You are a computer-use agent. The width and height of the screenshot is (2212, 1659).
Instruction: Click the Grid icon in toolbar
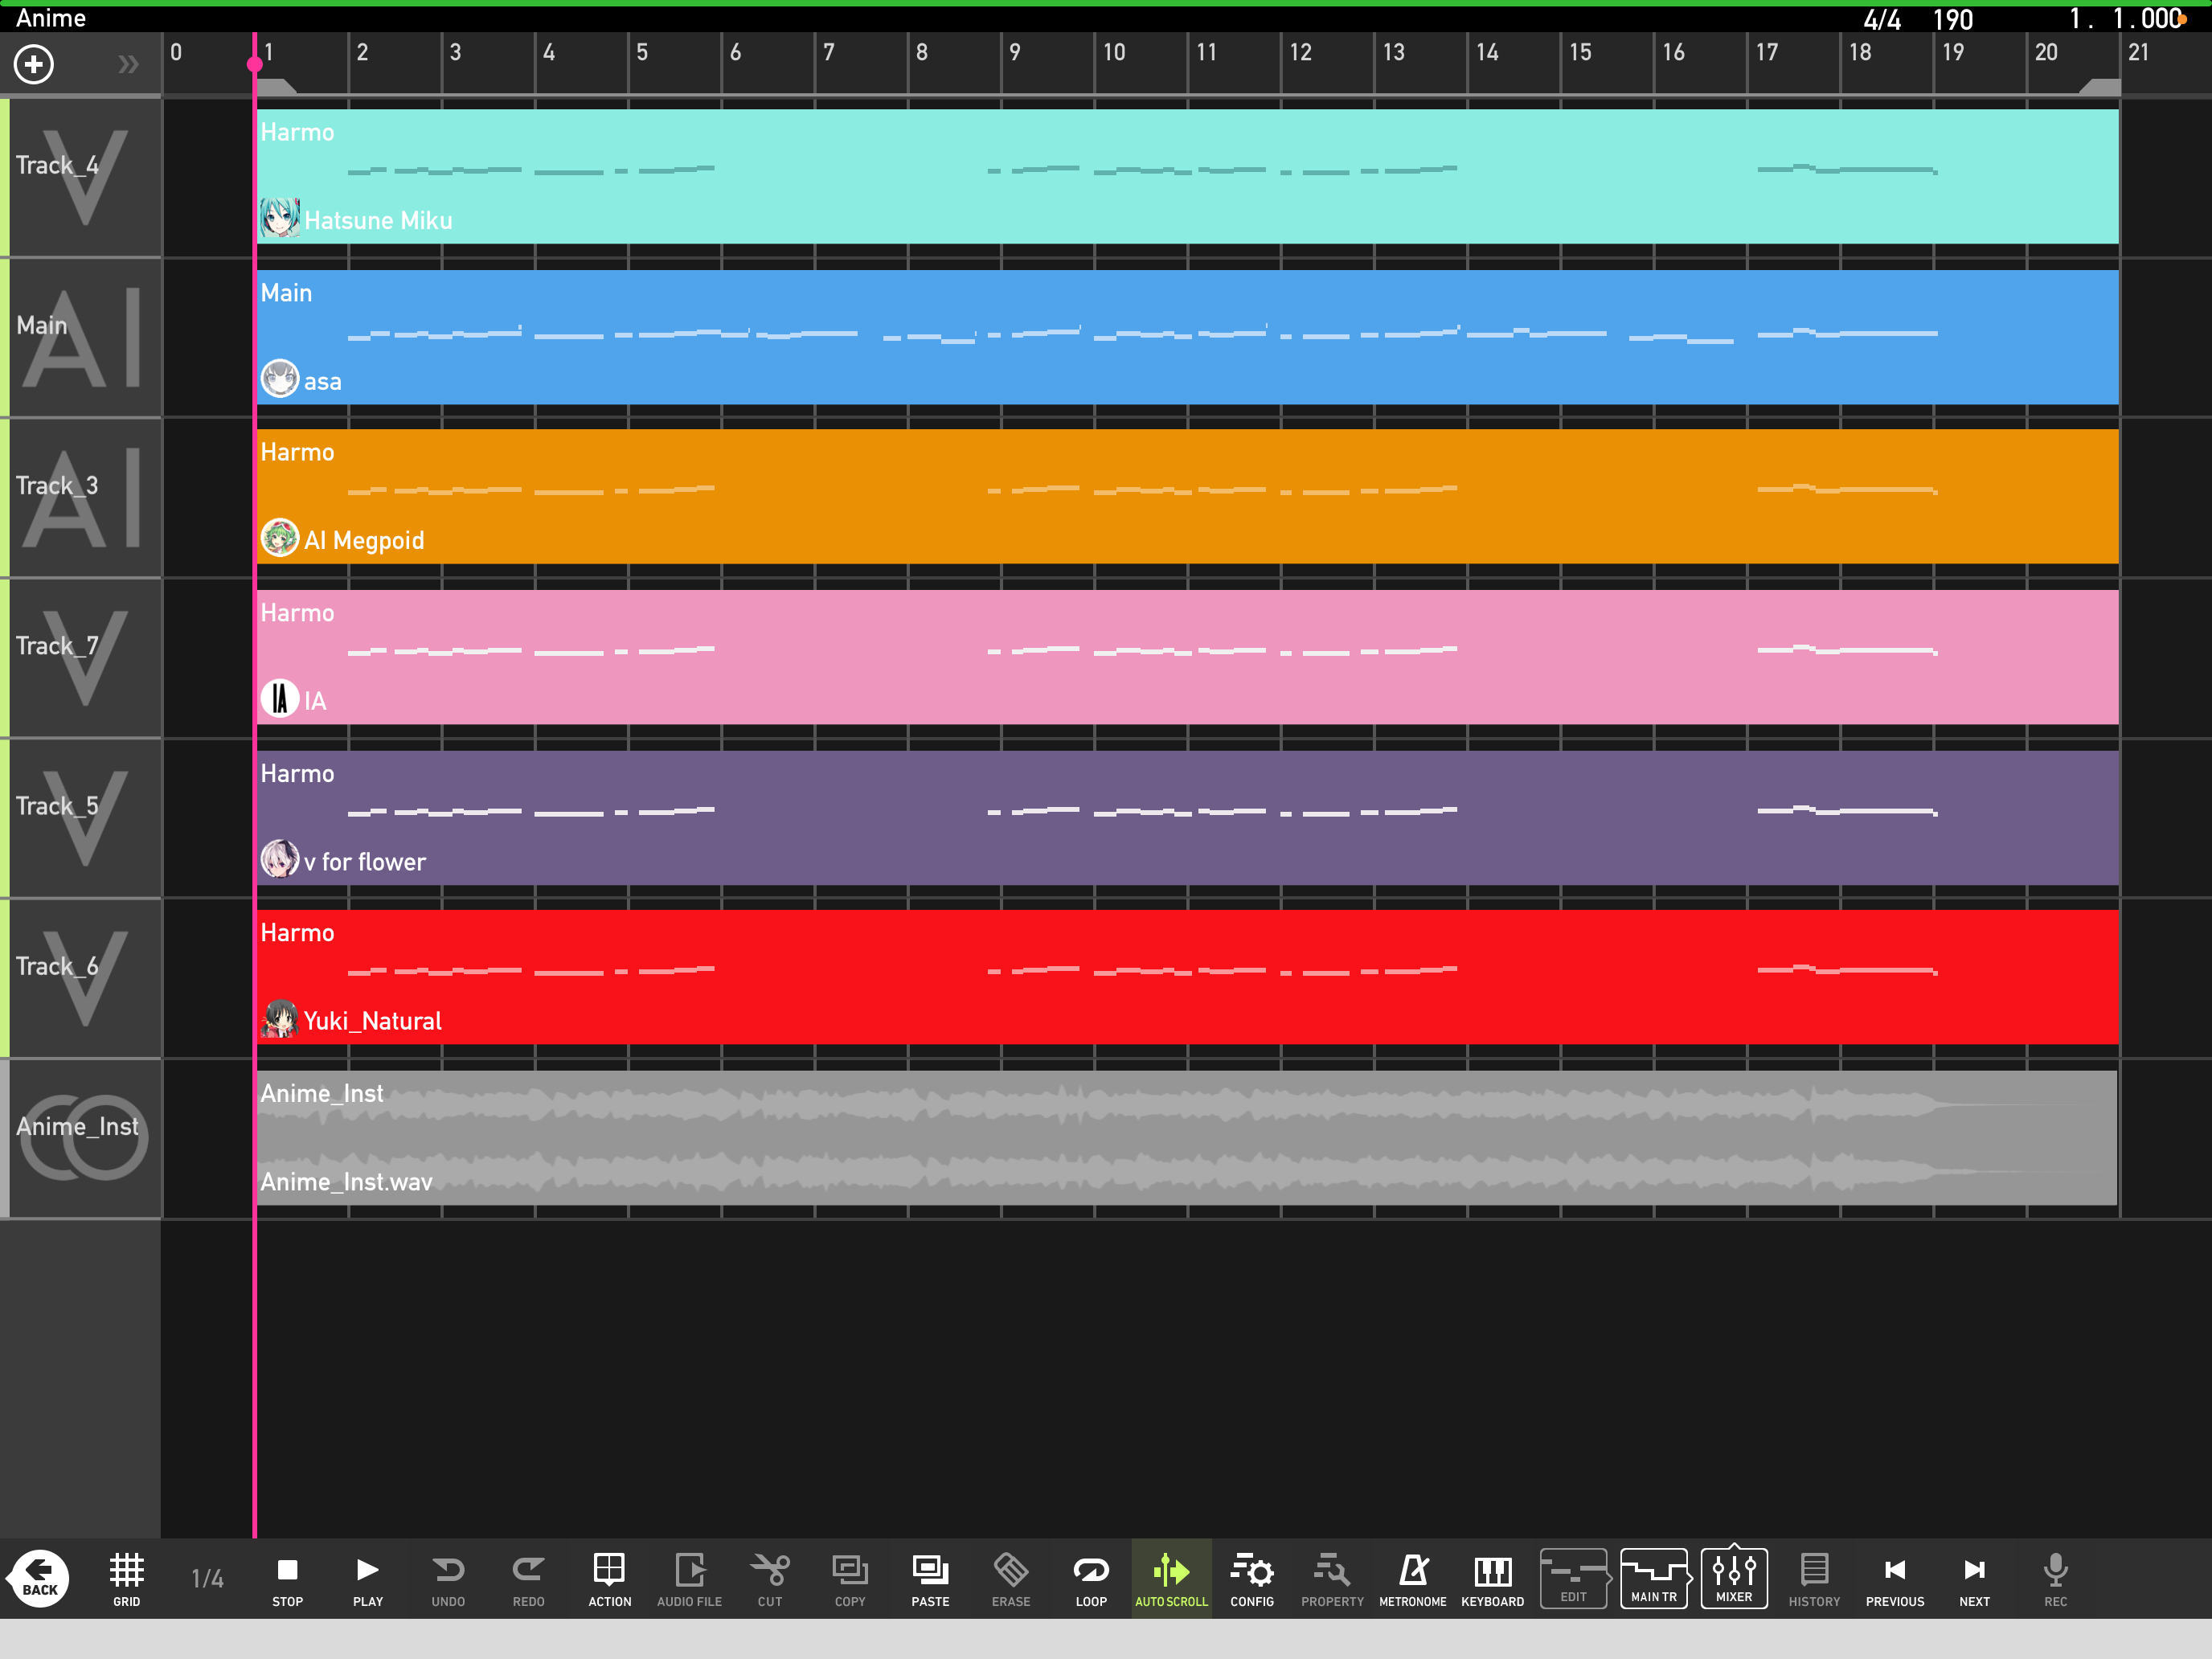click(x=126, y=1578)
